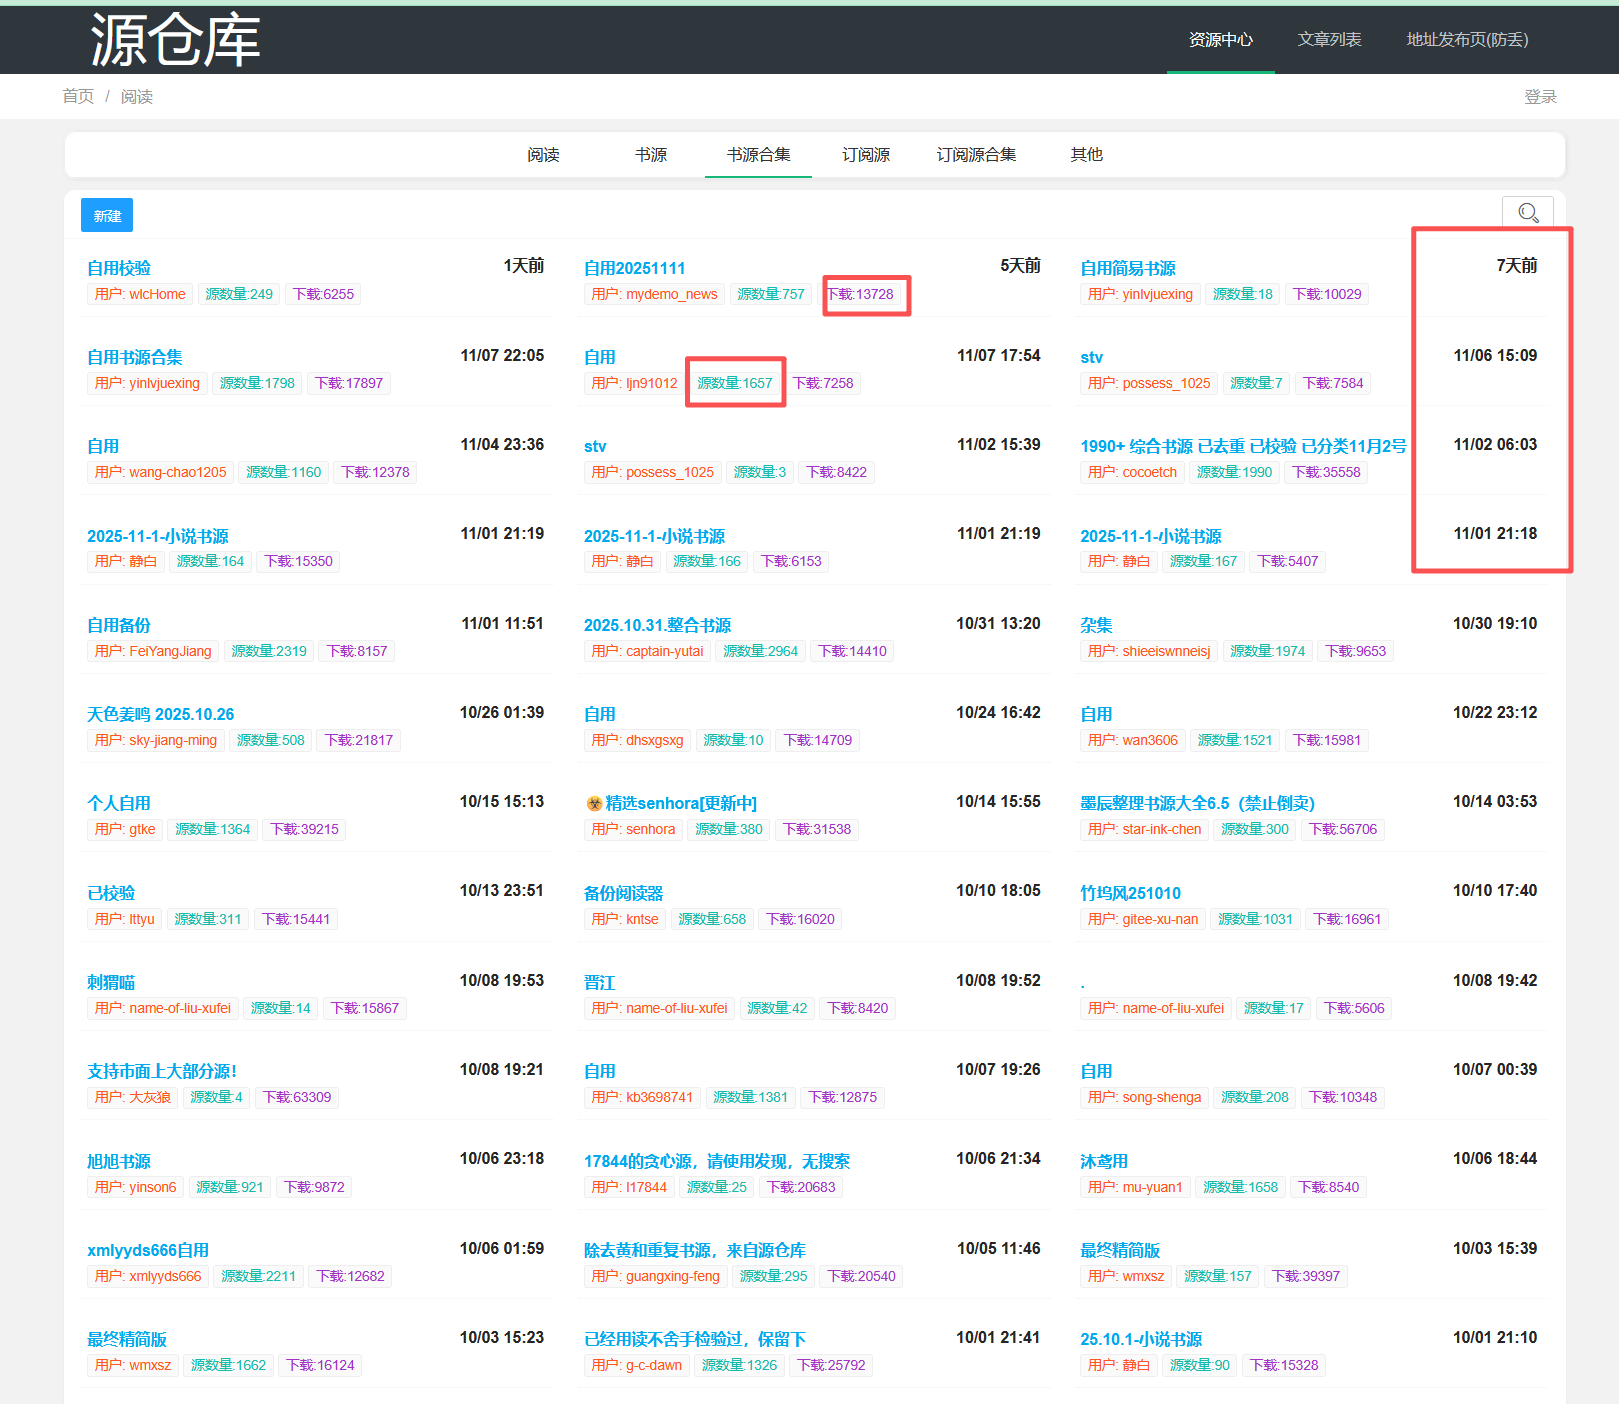Go to 地址发布页(防丢) page
The width and height of the screenshot is (1619, 1404).
[x=1467, y=40]
